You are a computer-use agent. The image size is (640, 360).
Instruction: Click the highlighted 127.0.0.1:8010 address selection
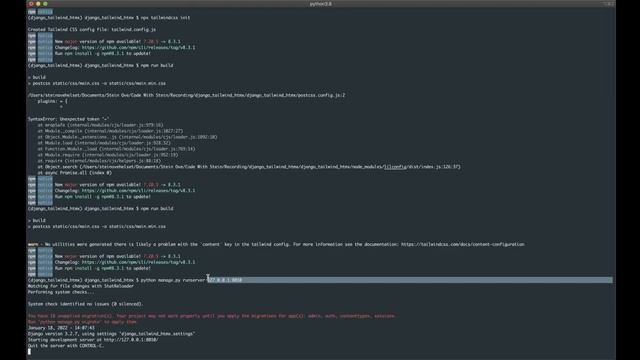(x=225, y=280)
